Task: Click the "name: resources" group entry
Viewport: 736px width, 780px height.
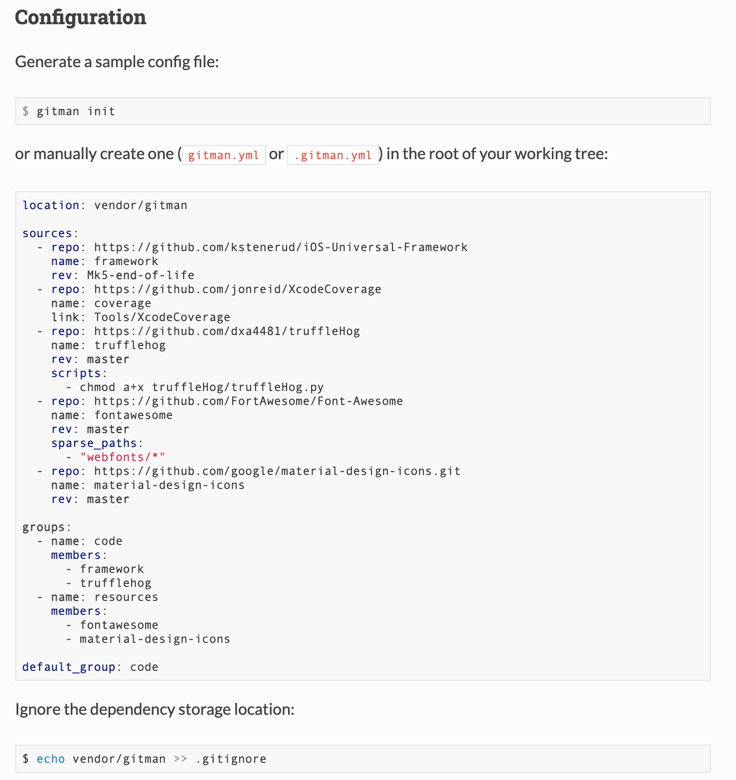Action: [x=104, y=597]
